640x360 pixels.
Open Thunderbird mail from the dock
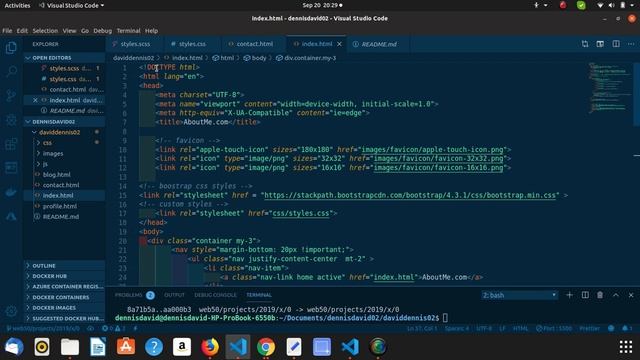[14, 347]
